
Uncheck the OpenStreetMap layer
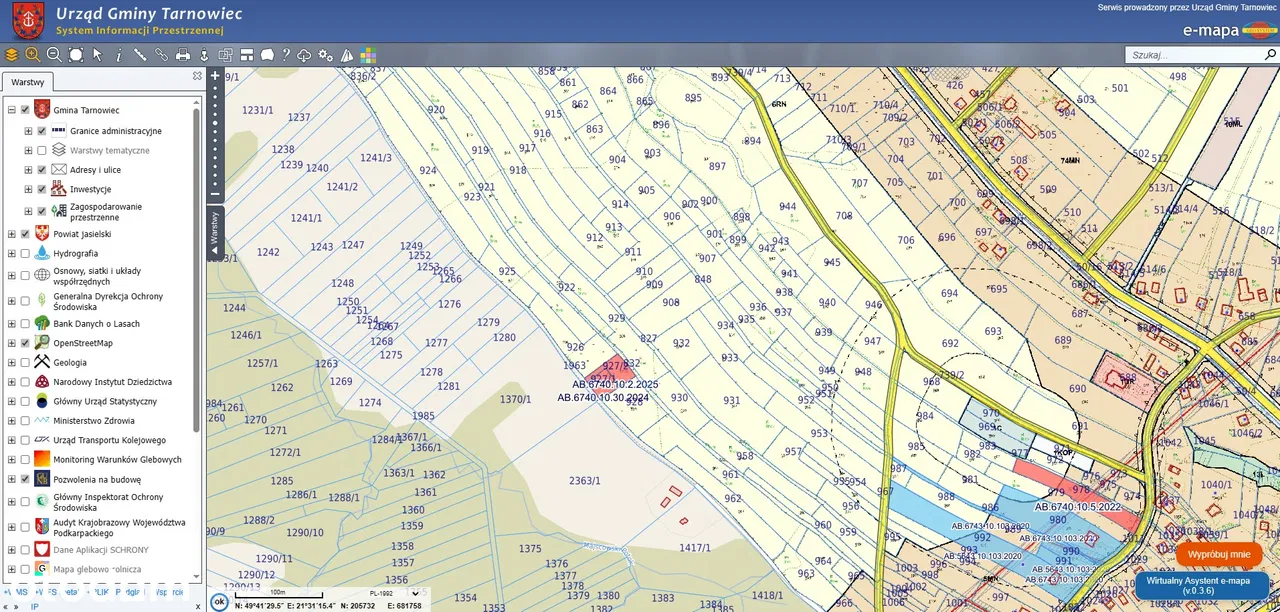click(25, 343)
